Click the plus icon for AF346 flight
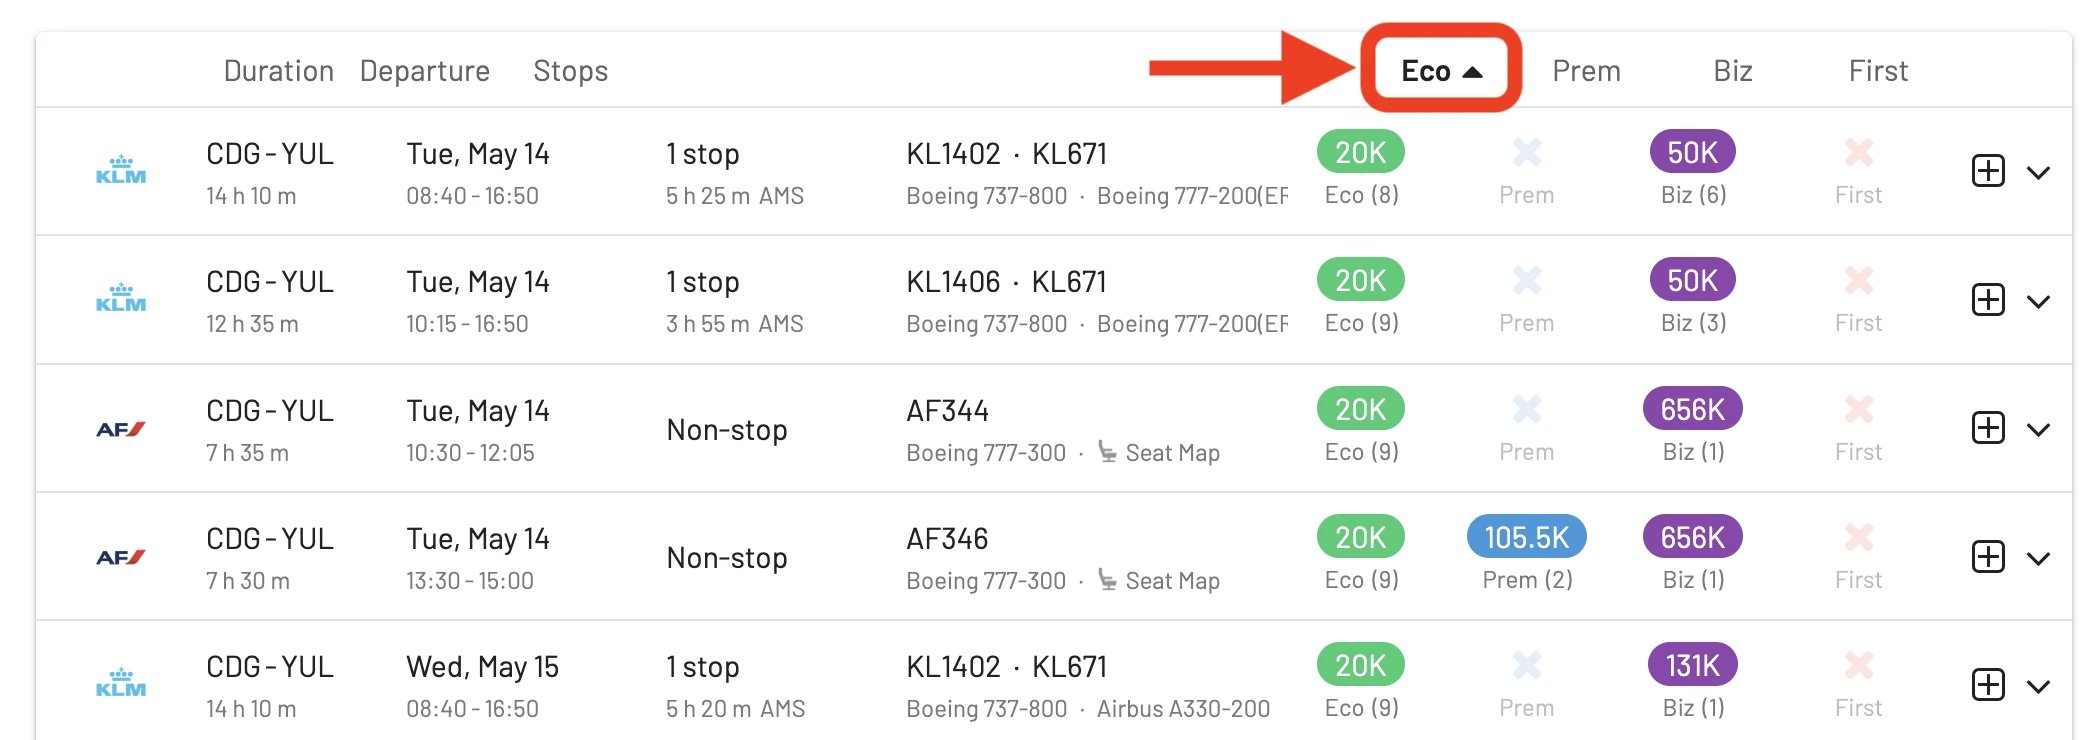Screen dimensions: 2094x740 point(1988,557)
